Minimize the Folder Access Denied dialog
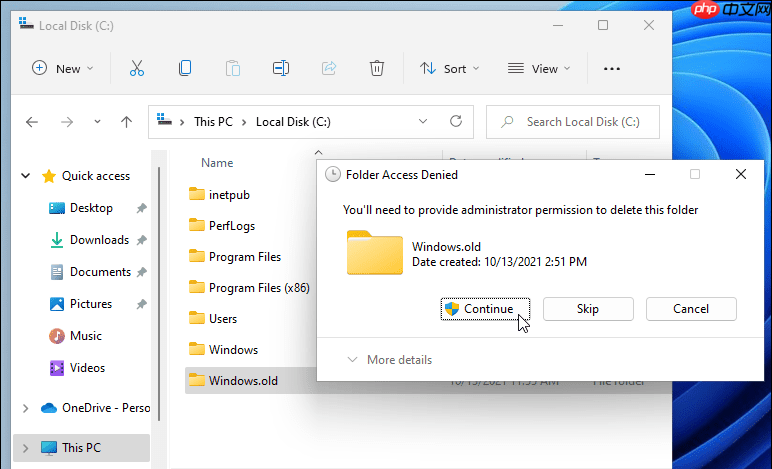The height and width of the screenshot is (469, 772). (x=650, y=174)
